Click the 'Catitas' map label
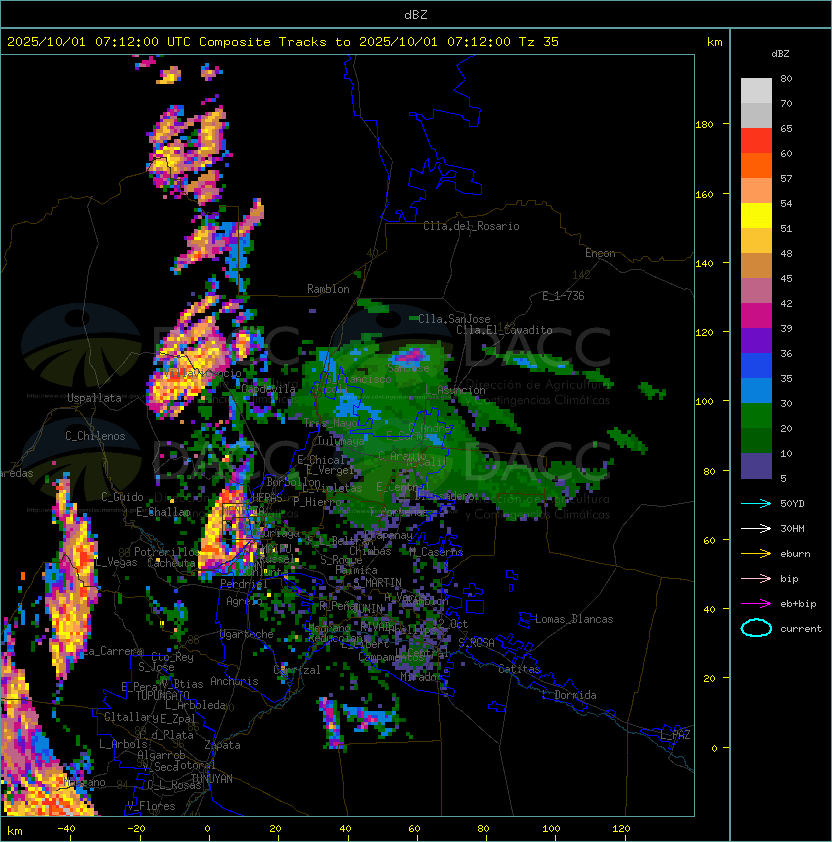 [519, 669]
